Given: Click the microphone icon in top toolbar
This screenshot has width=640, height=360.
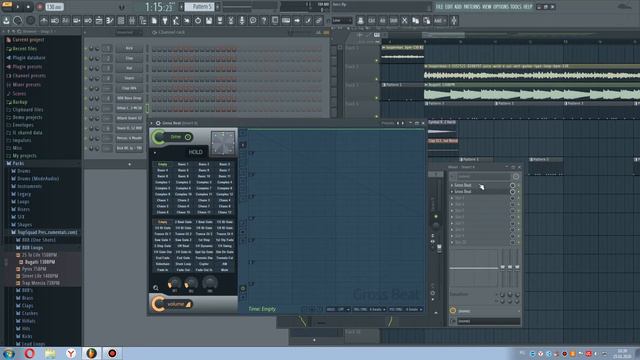Looking at the screenshot, I should coord(242,20).
